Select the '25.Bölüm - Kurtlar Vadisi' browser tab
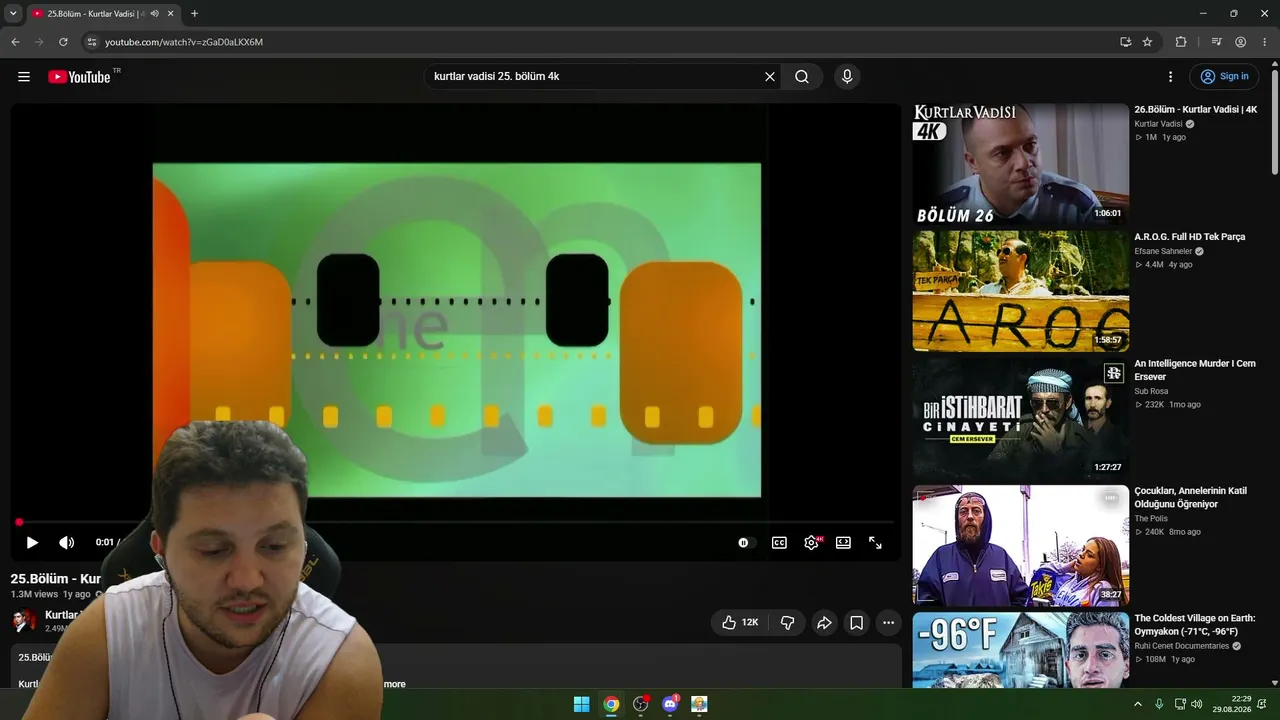Image resolution: width=1280 pixels, height=720 pixels. (104, 14)
